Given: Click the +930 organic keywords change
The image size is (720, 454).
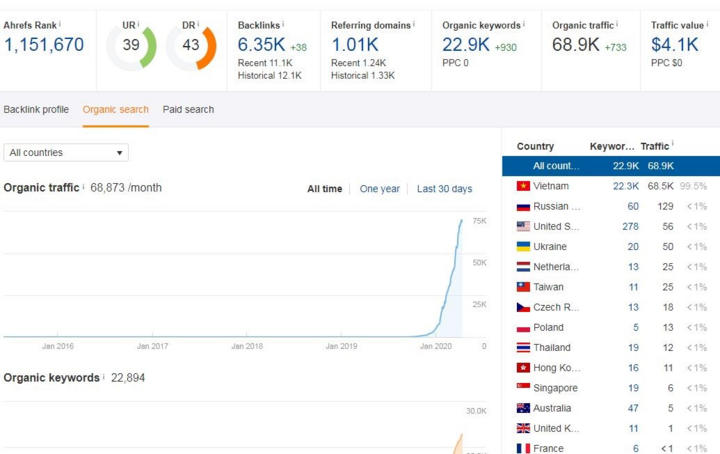Looking at the screenshot, I should pyautogui.click(x=506, y=47).
